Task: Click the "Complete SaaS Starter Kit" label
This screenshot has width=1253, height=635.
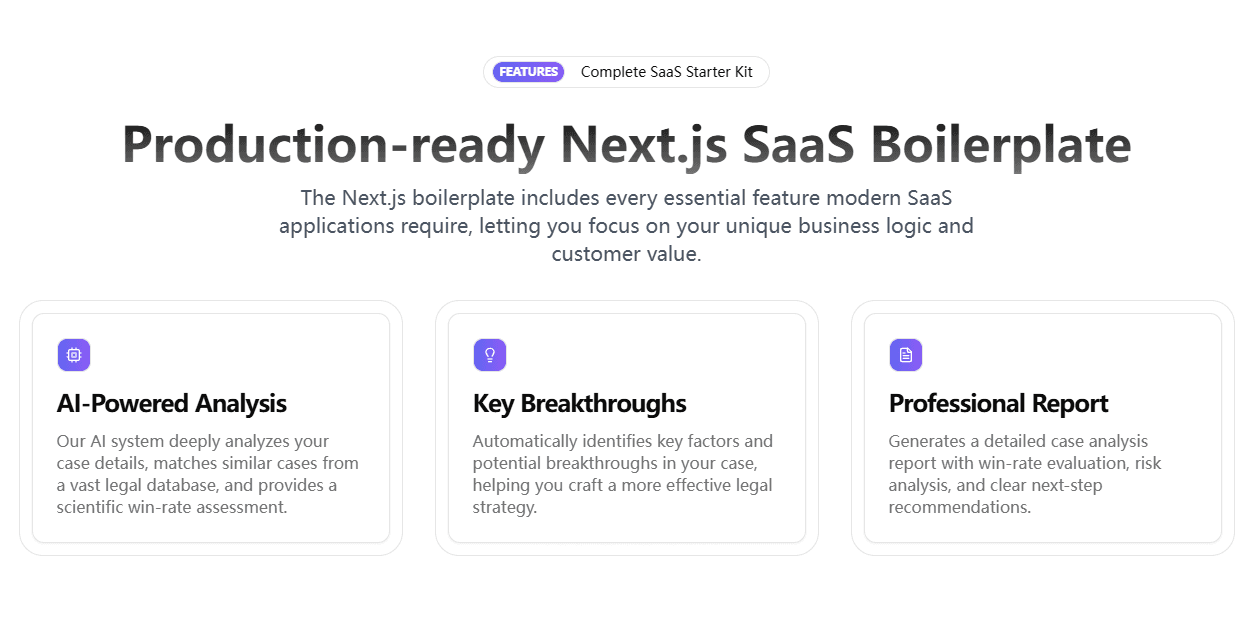Action: [666, 72]
